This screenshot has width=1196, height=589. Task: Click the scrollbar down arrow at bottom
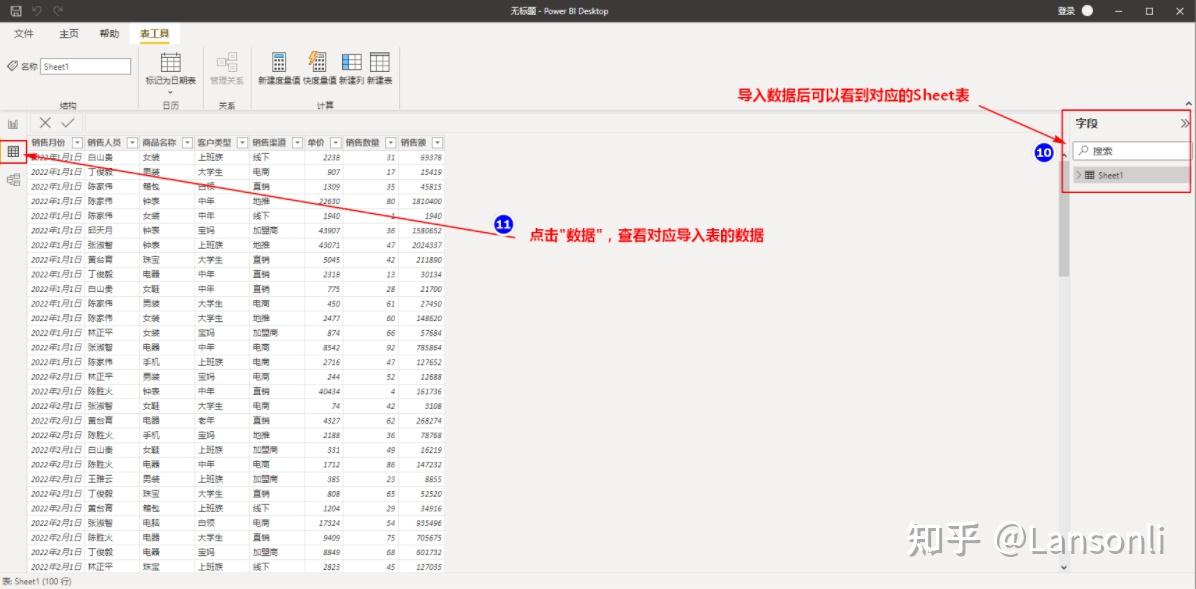pos(1064,567)
